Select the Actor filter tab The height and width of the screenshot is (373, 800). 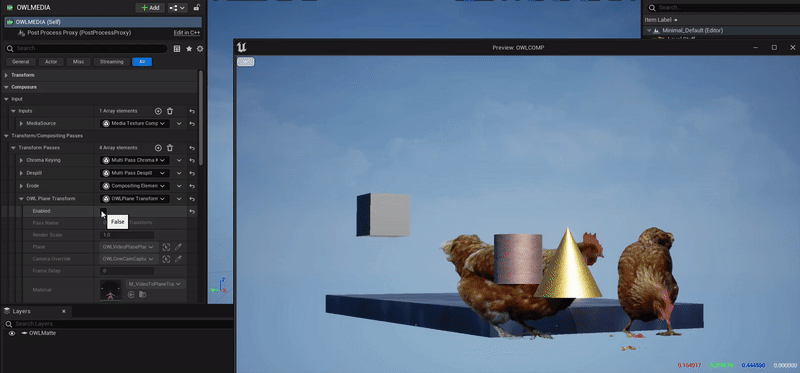(x=51, y=62)
